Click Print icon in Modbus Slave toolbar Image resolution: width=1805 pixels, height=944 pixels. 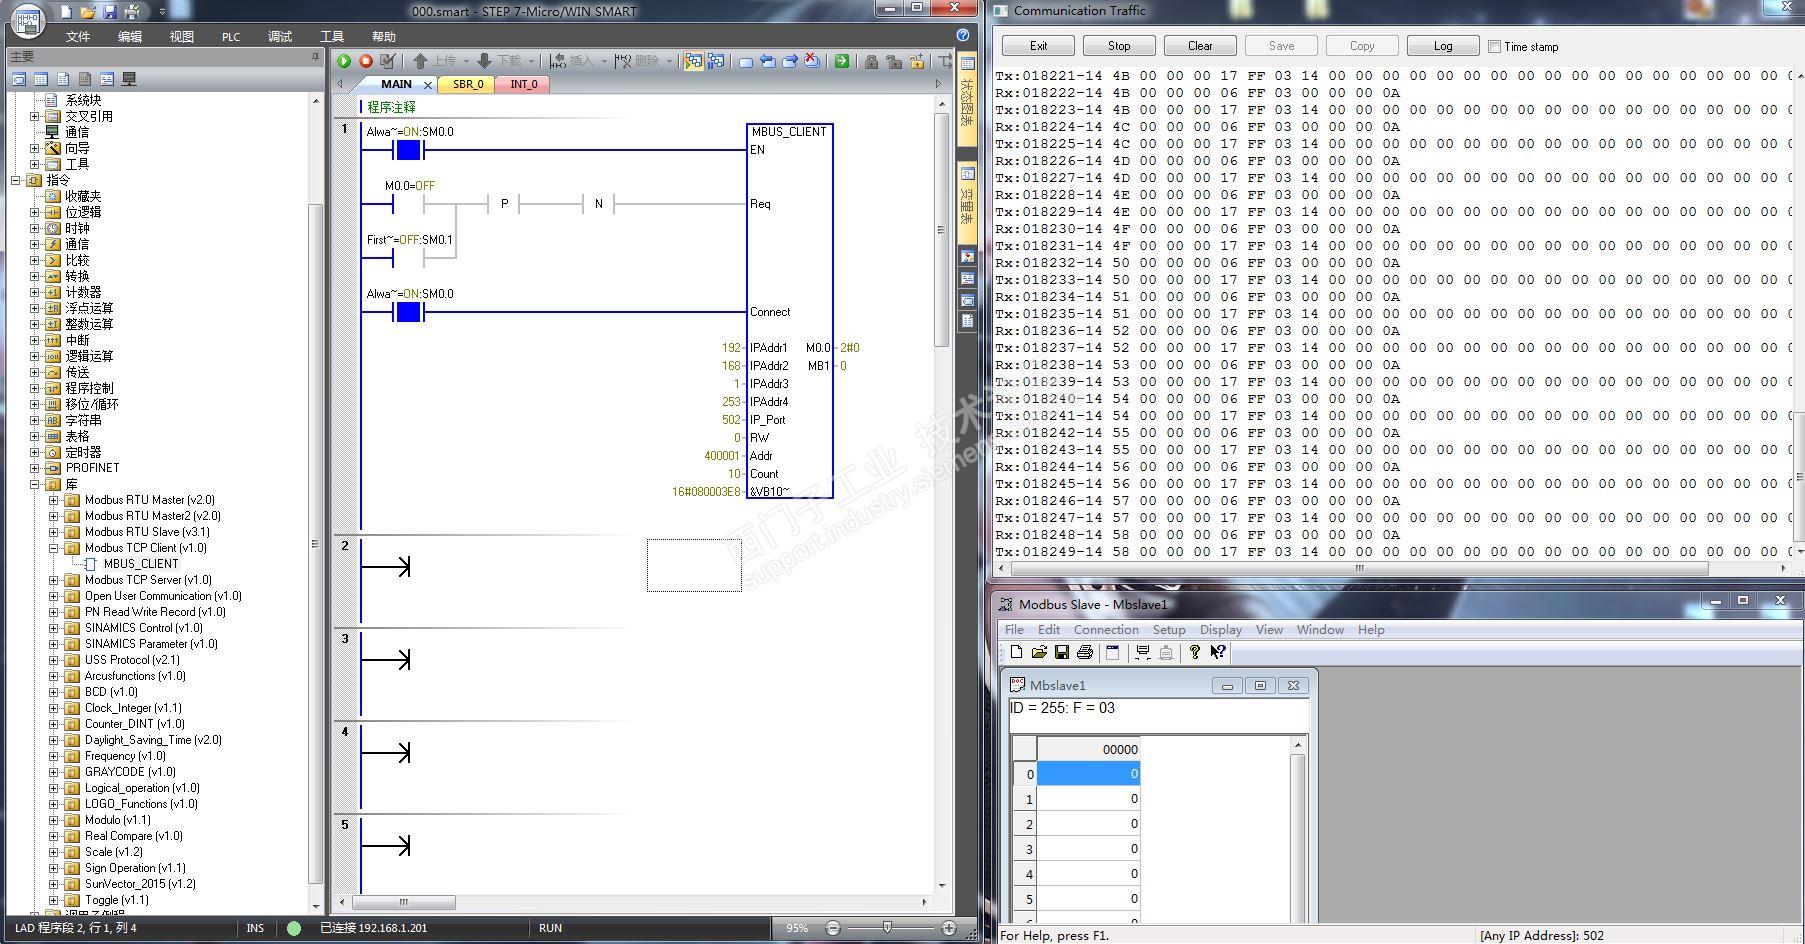[1085, 652]
